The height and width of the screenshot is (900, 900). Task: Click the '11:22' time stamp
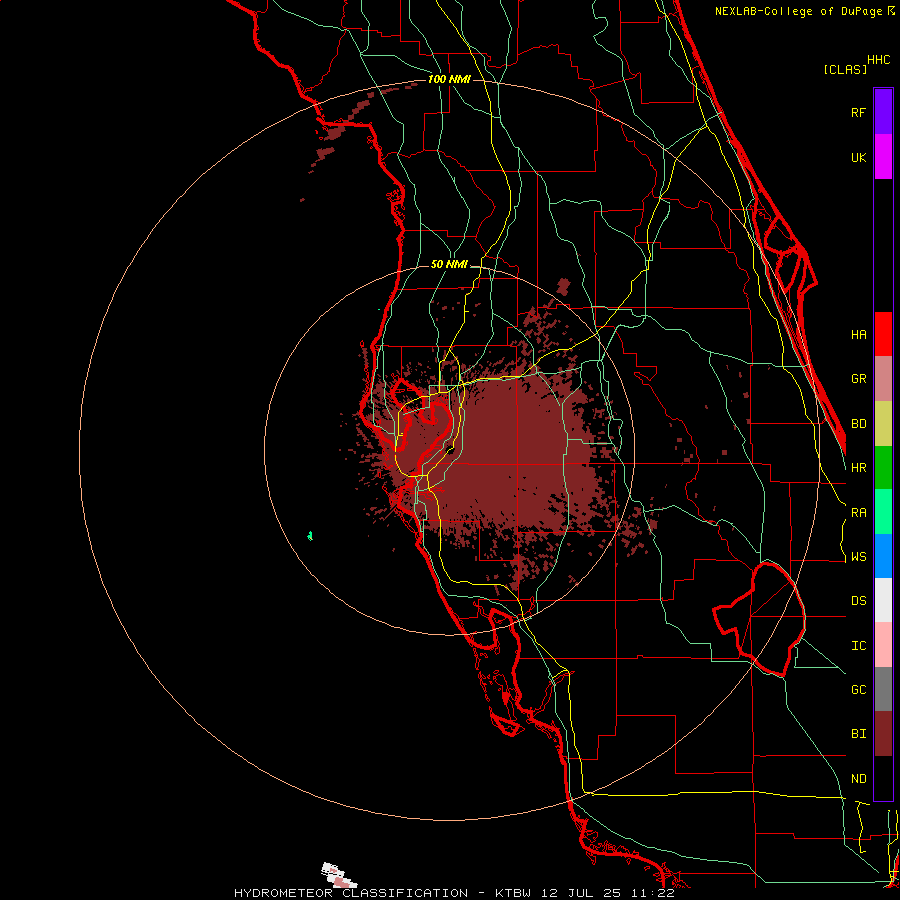click(x=655, y=893)
